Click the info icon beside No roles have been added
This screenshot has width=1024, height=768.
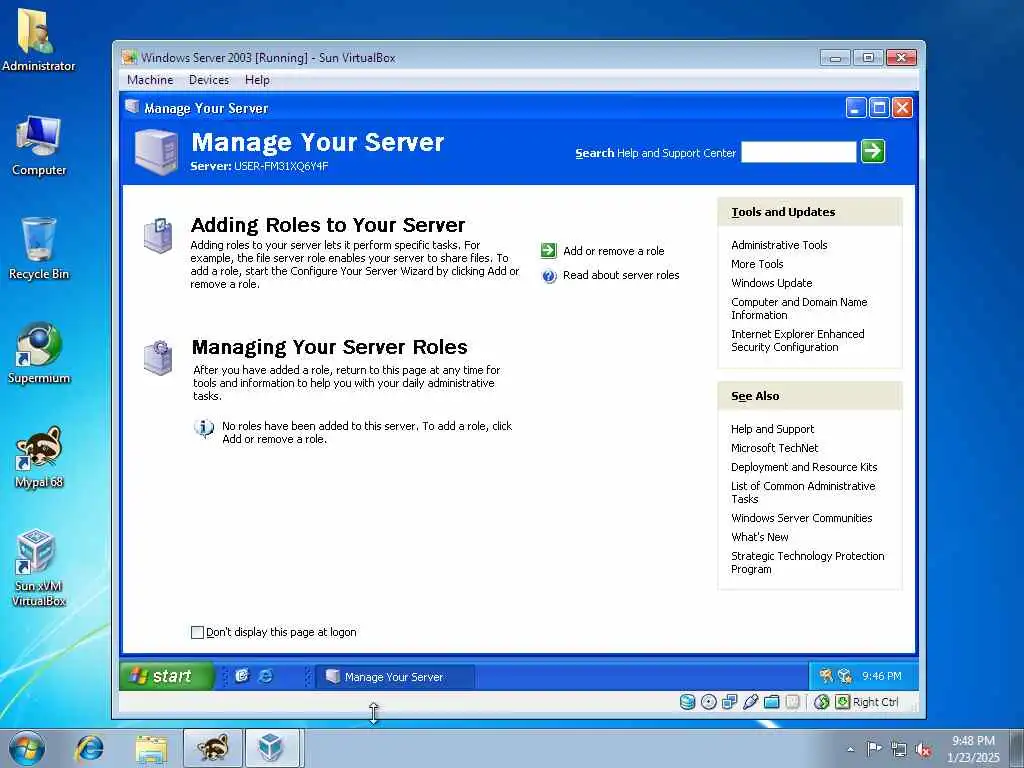pyautogui.click(x=204, y=428)
